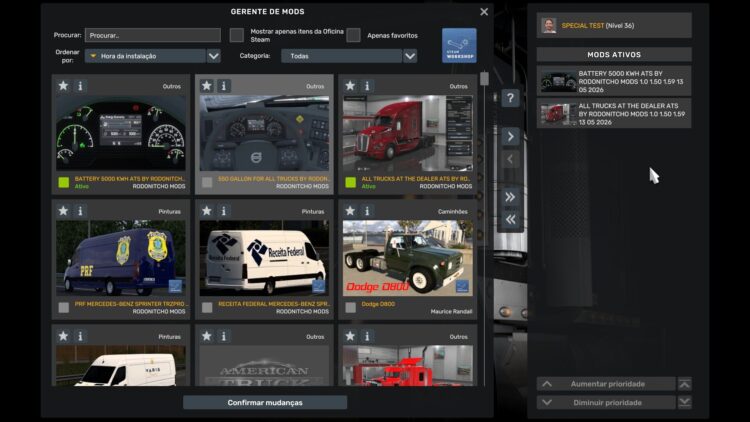The width and height of the screenshot is (750, 422).
Task: Close the Gerente de Mods window
Action: [484, 11]
